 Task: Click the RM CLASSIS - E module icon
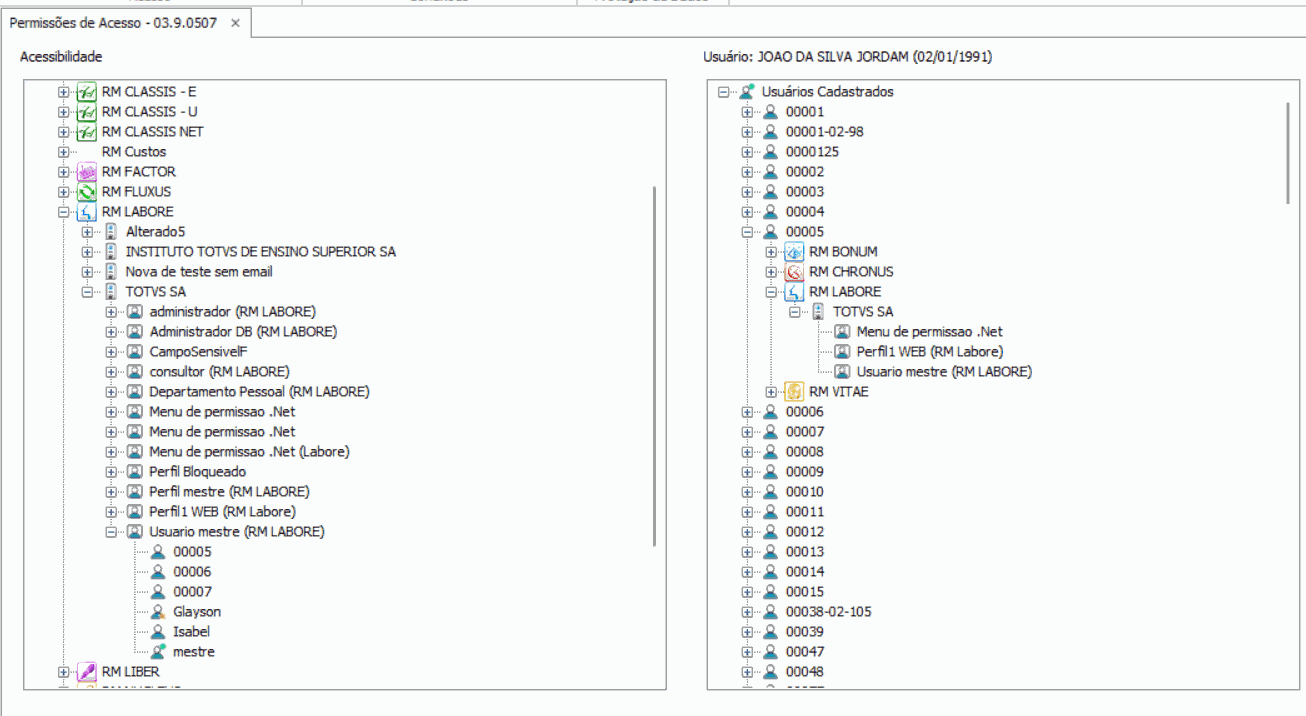pyautogui.click(x=87, y=92)
